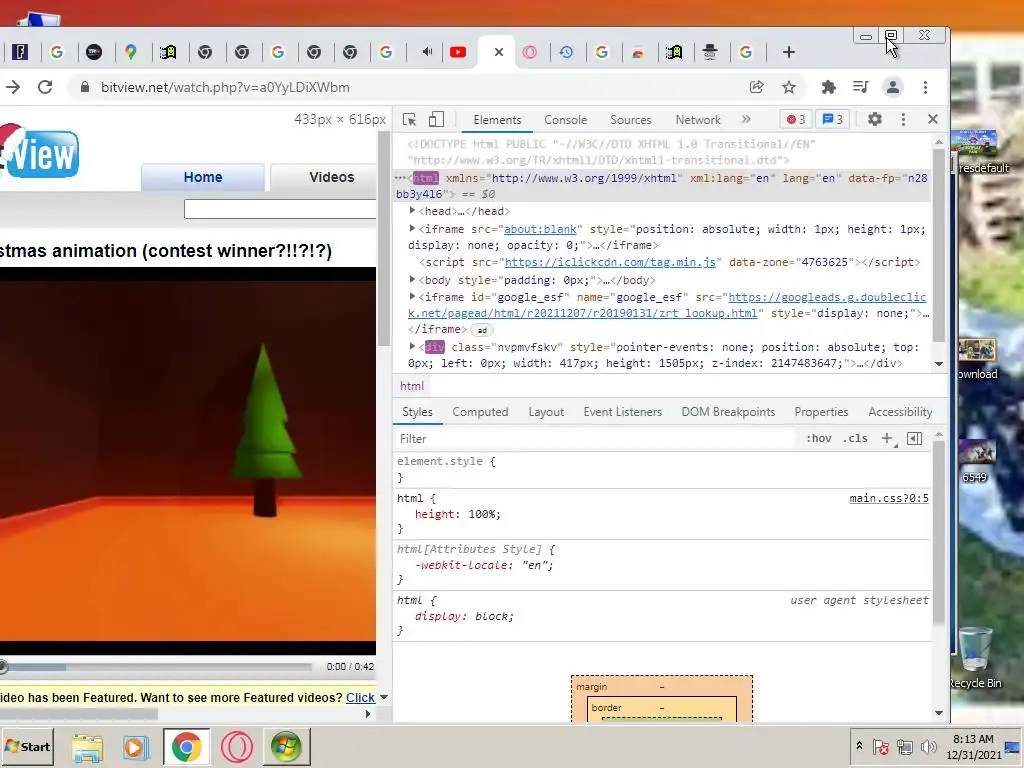Open the about:blank src link

[540, 229]
